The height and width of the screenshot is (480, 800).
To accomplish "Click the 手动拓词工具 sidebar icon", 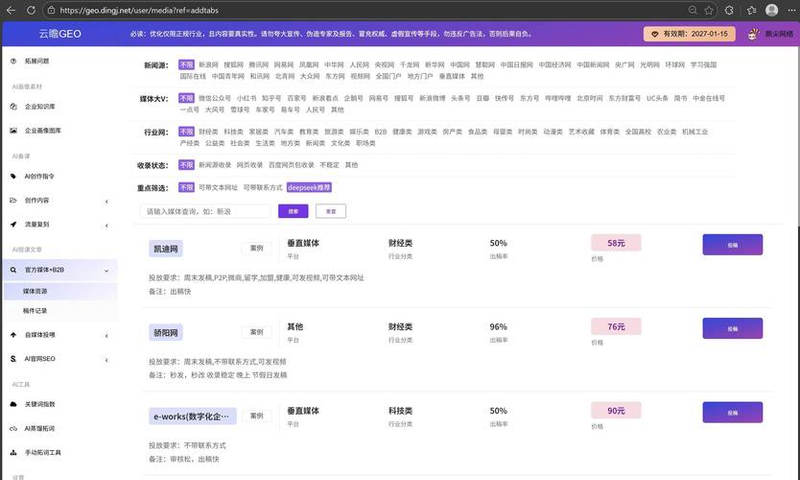I will tap(12, 452).
